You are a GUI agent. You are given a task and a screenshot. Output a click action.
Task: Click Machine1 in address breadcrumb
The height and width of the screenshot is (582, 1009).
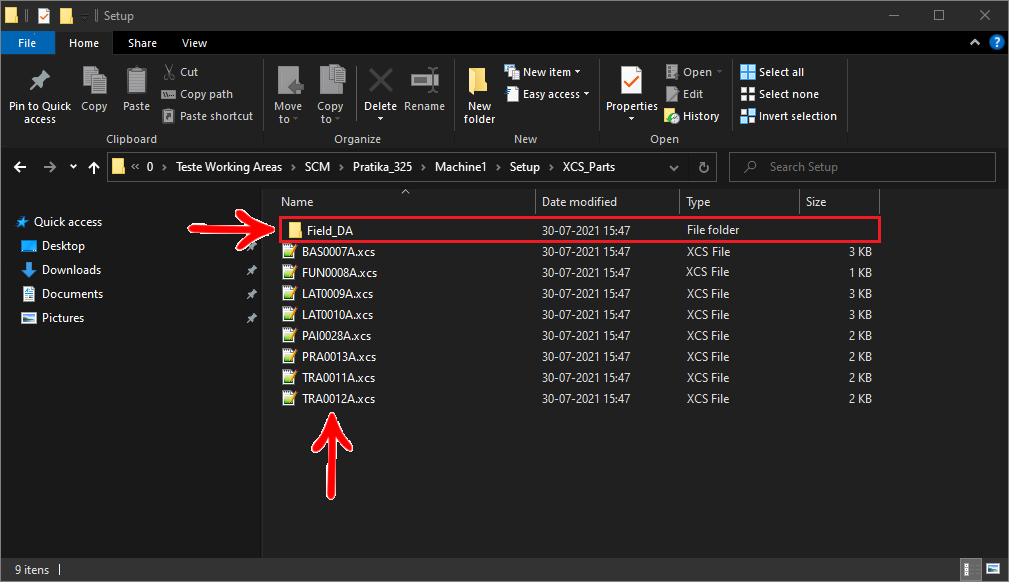461,167
